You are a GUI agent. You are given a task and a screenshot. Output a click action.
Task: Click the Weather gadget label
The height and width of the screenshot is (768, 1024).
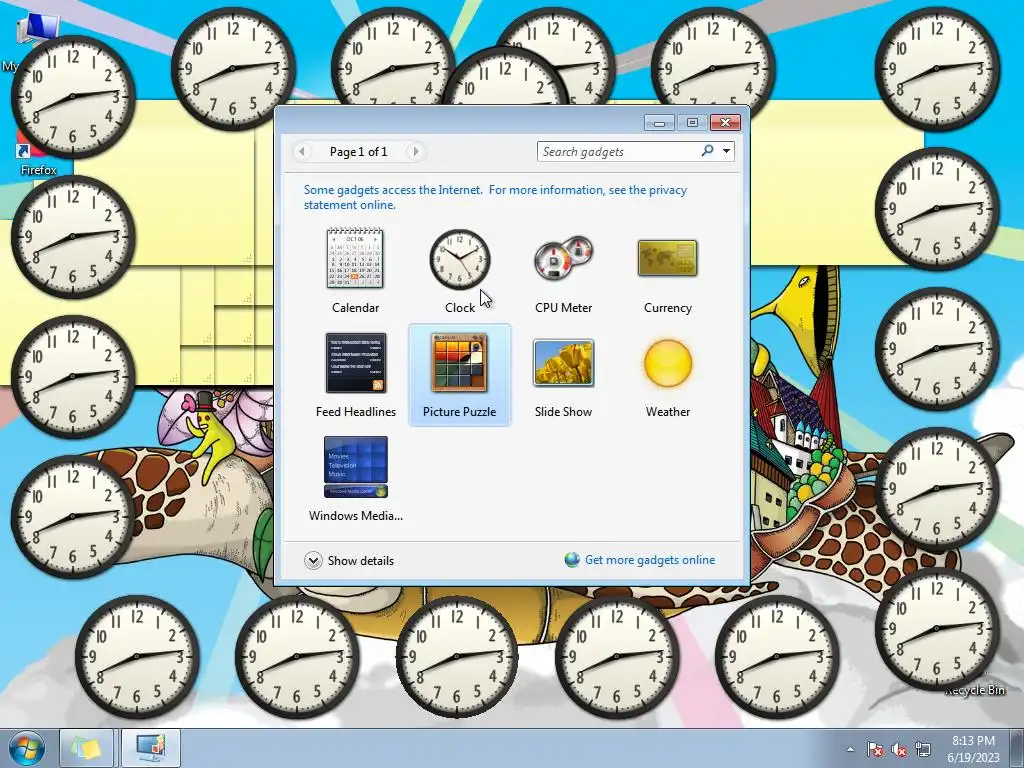667,411
